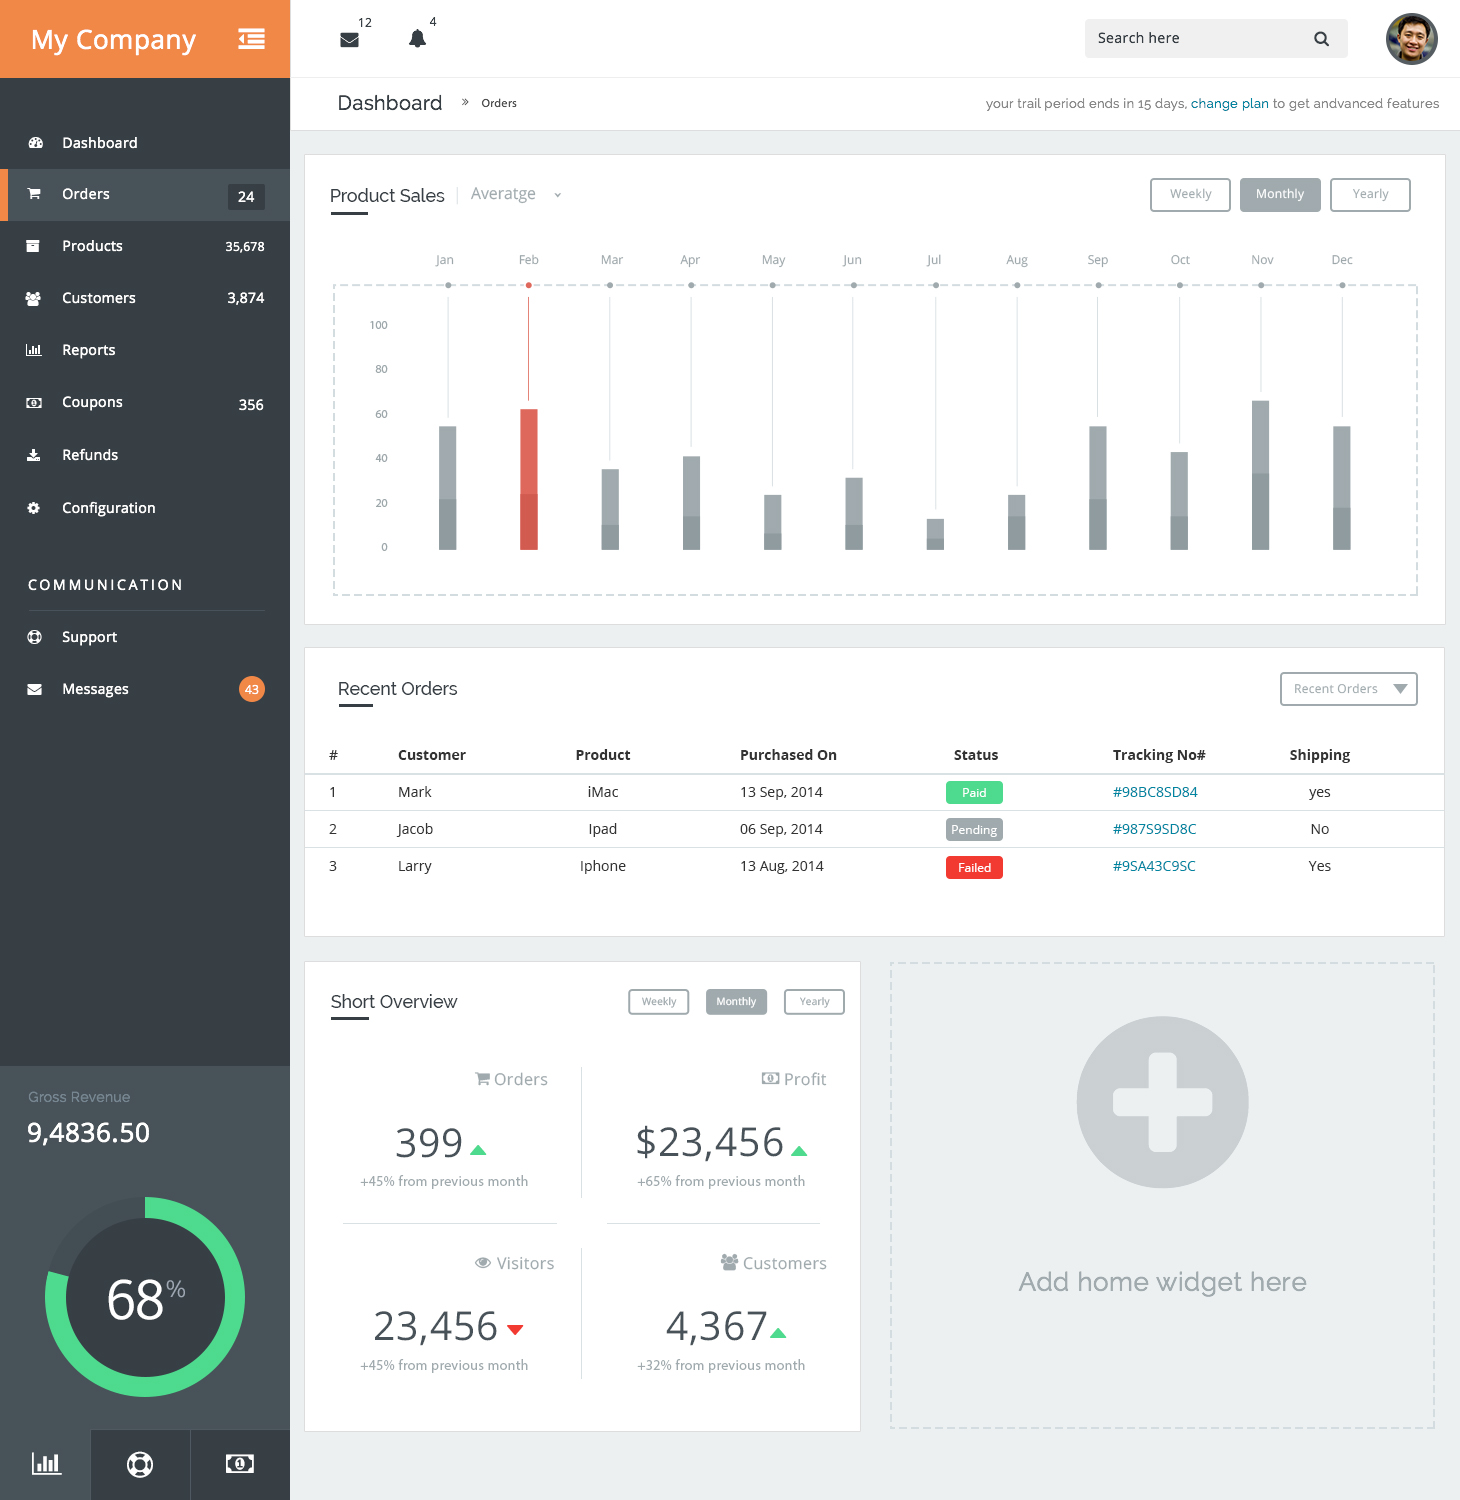Switch Product Sales chart to Yearly
1460x1500 pixels.
pyautogui.click(x=1370, y=194)
